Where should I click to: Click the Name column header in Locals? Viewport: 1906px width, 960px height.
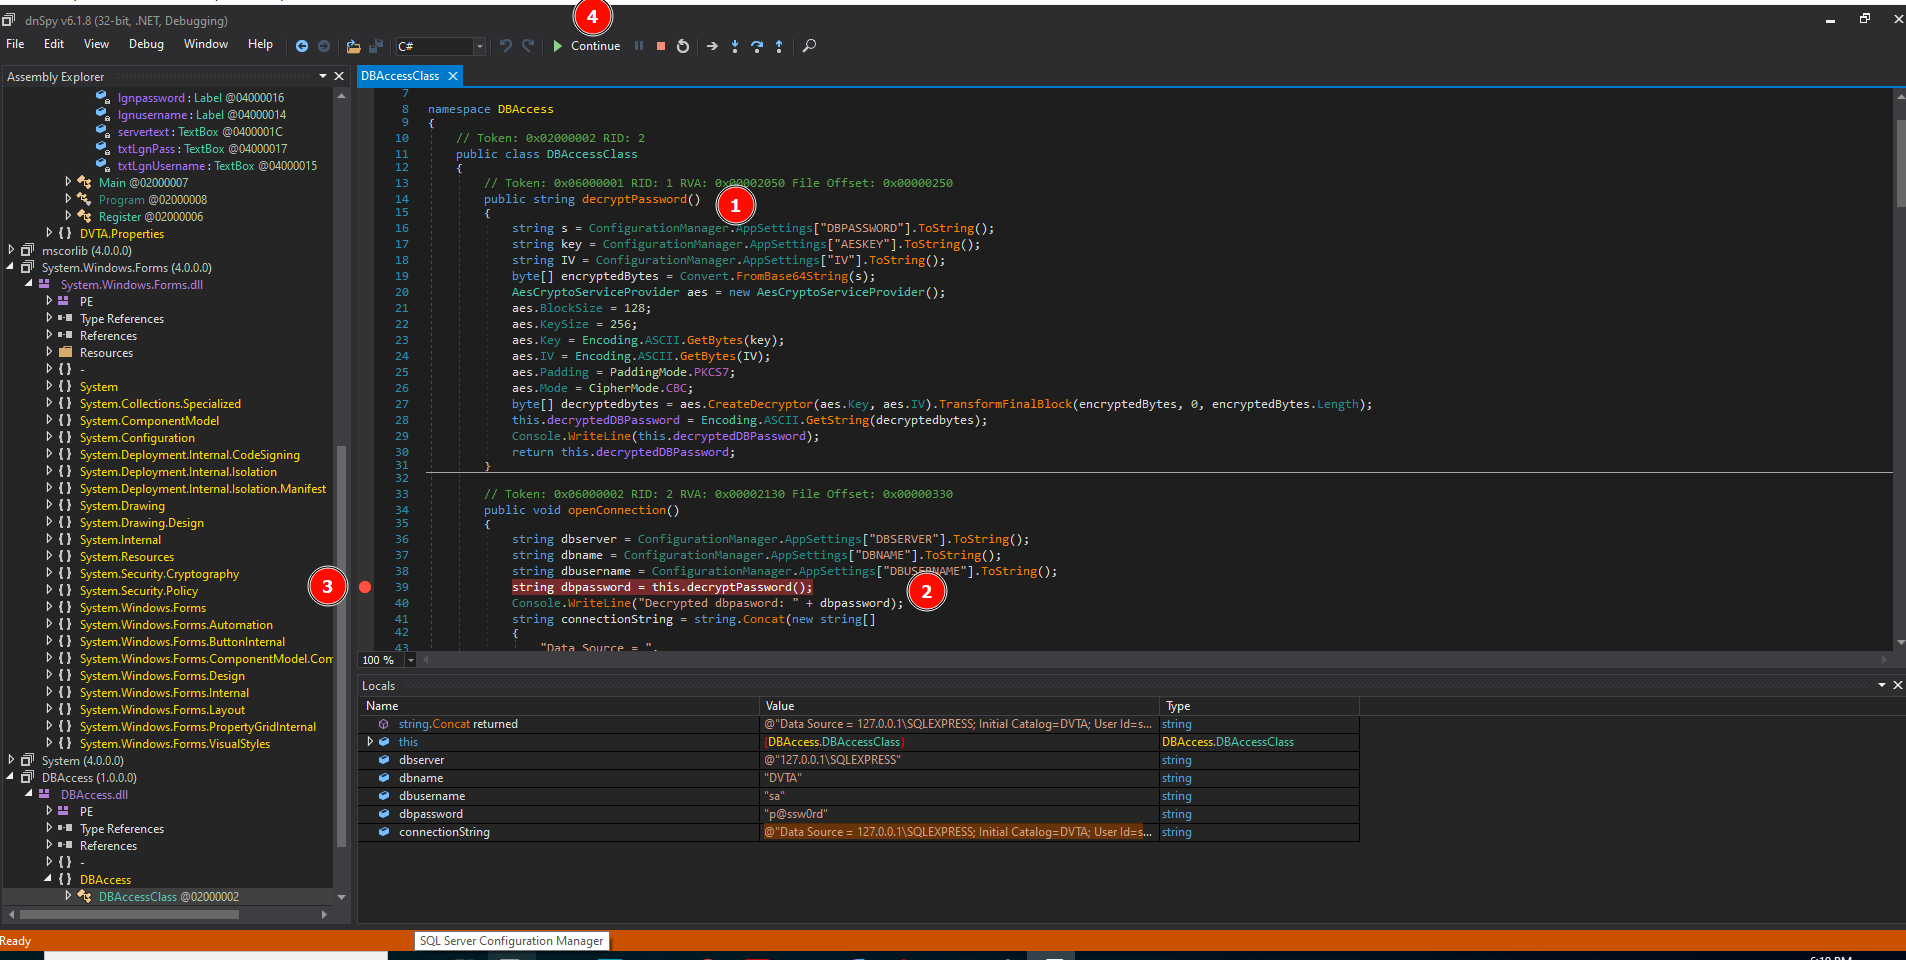coord(559,706)
